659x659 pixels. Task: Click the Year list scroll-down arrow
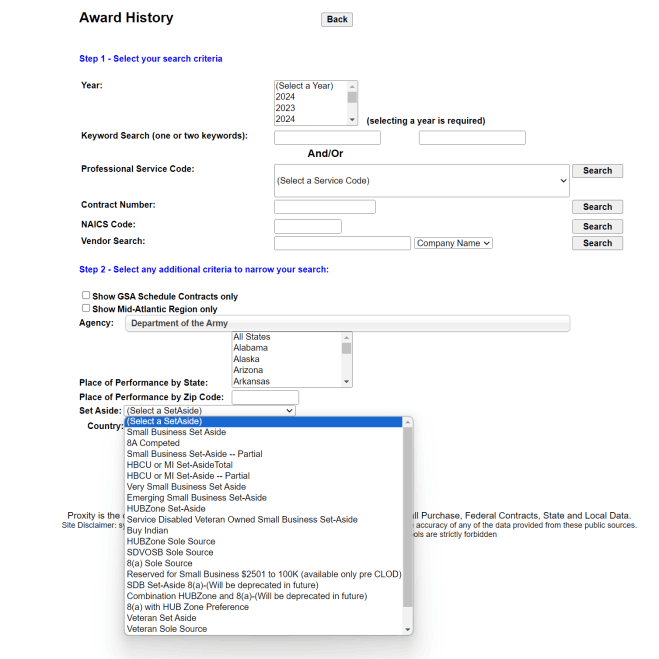(352, 120)
